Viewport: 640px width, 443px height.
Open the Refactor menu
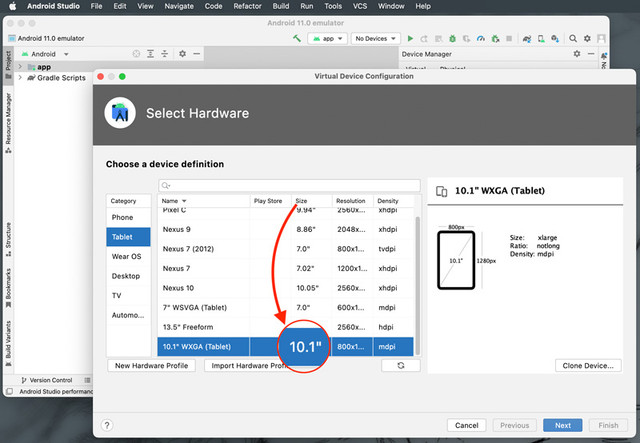coord(247,6)
